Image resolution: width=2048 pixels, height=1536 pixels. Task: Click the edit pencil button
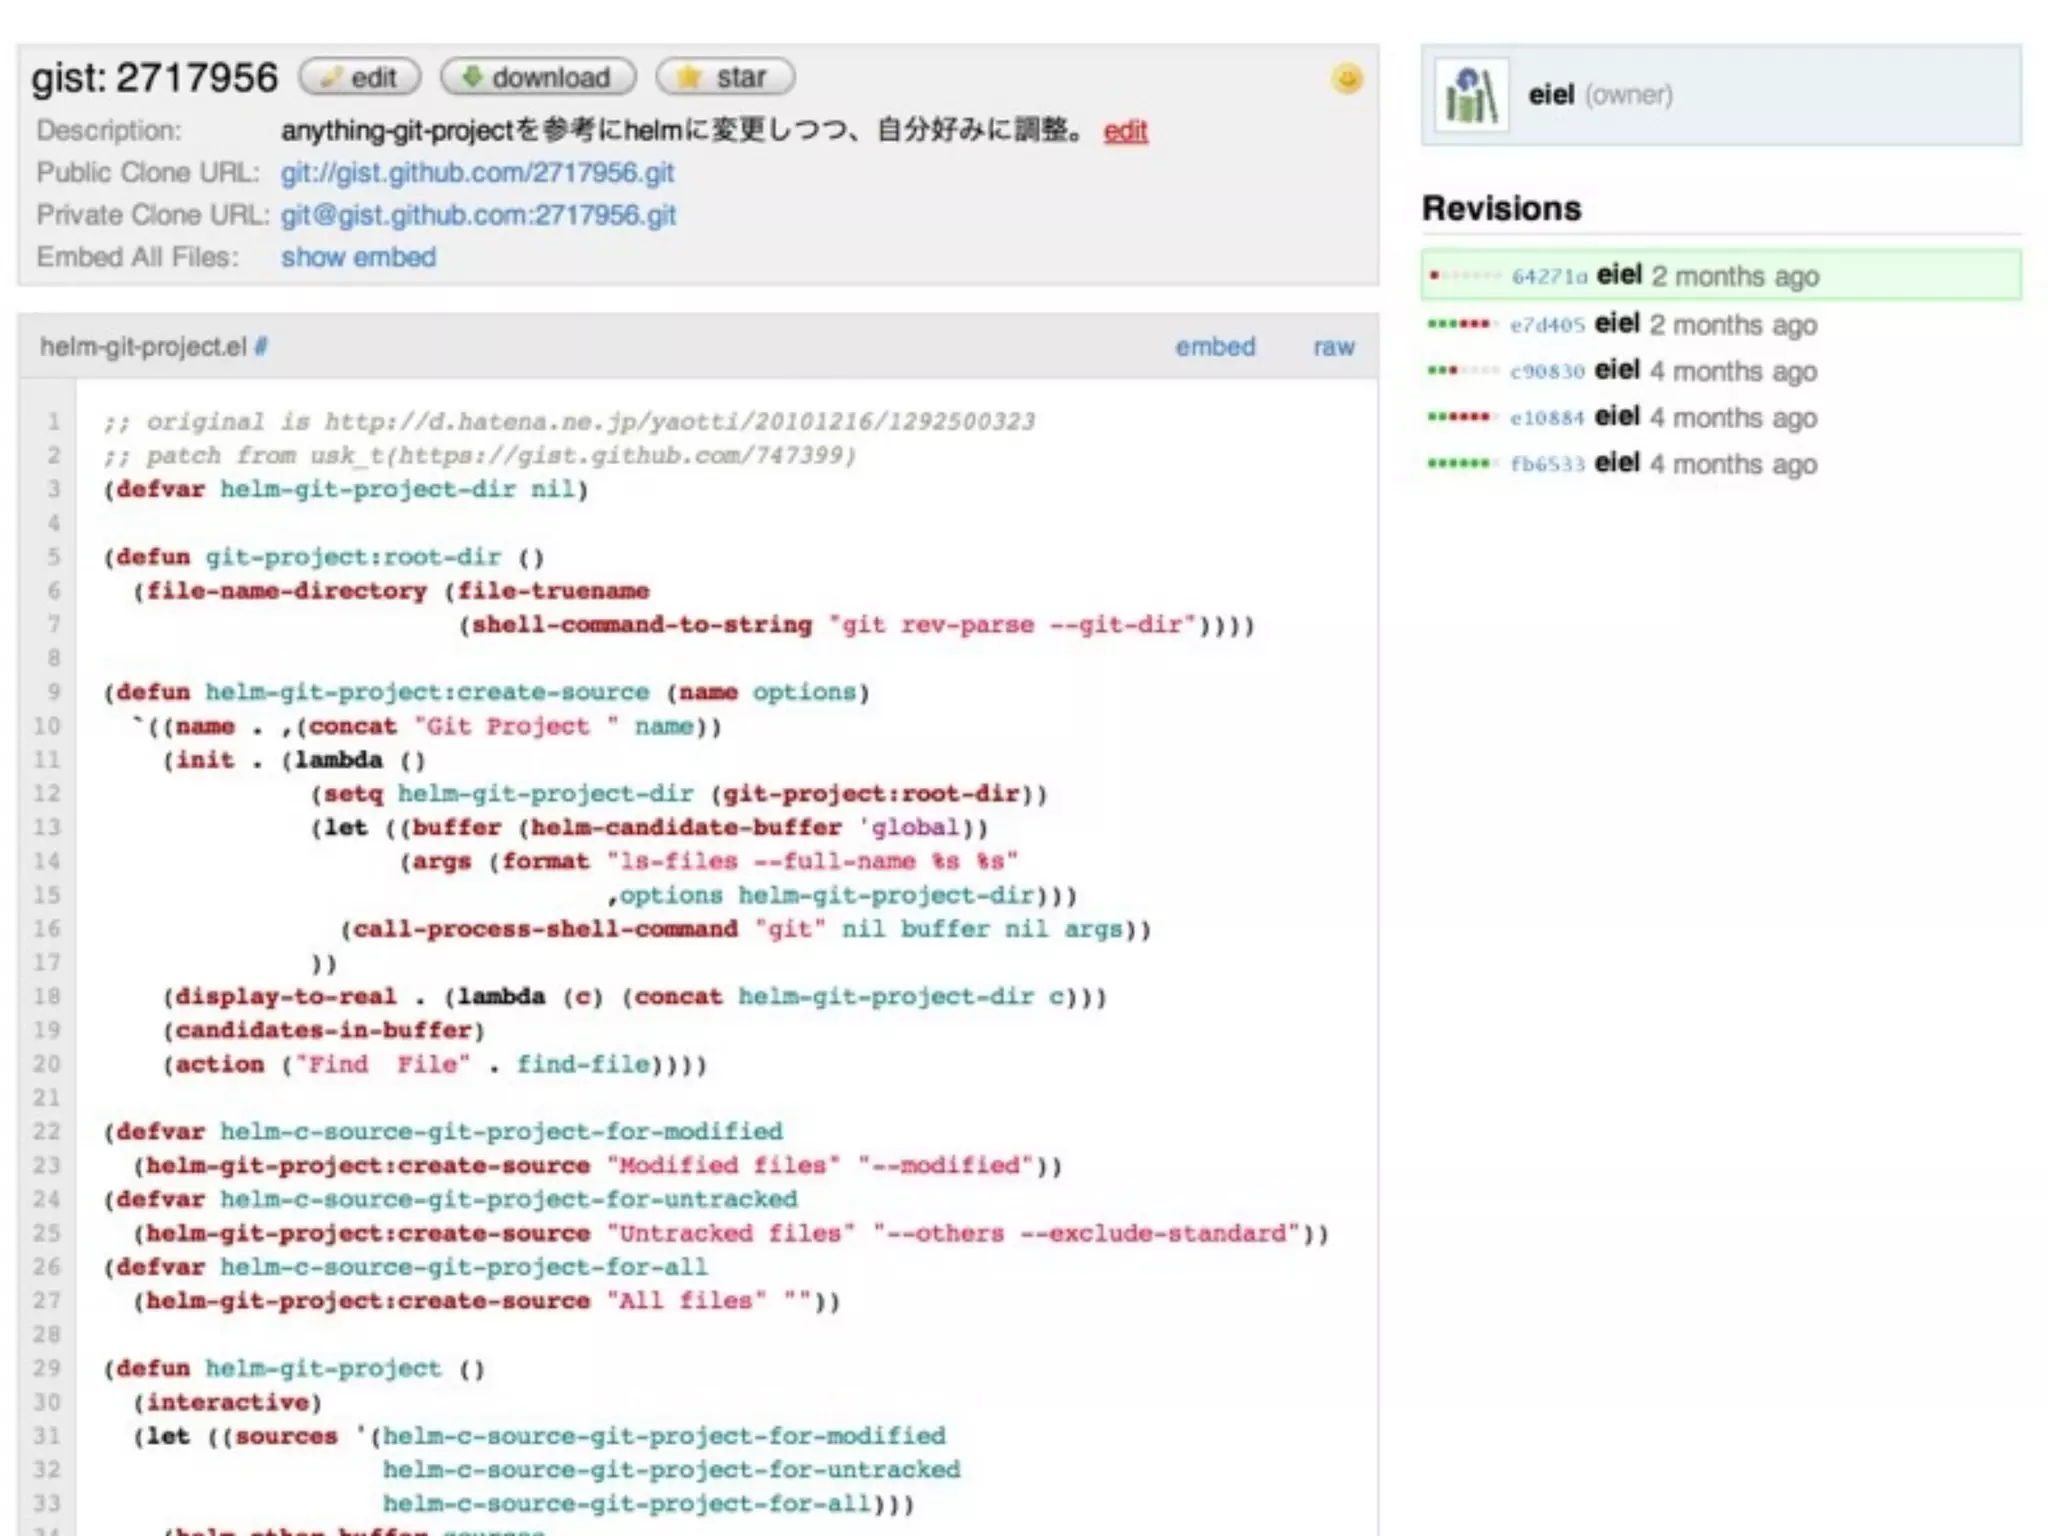360,77
